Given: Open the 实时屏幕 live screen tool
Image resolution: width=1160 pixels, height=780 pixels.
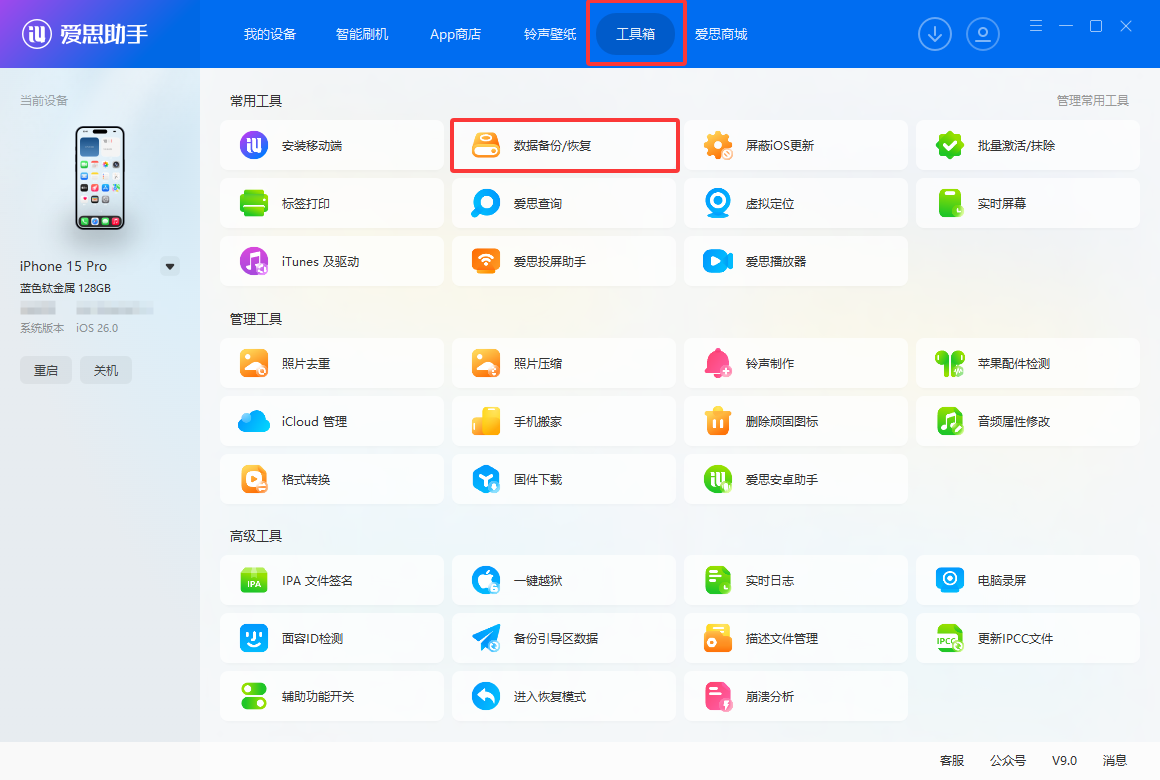Looking at the screenshot, I should coord(1027,204).
